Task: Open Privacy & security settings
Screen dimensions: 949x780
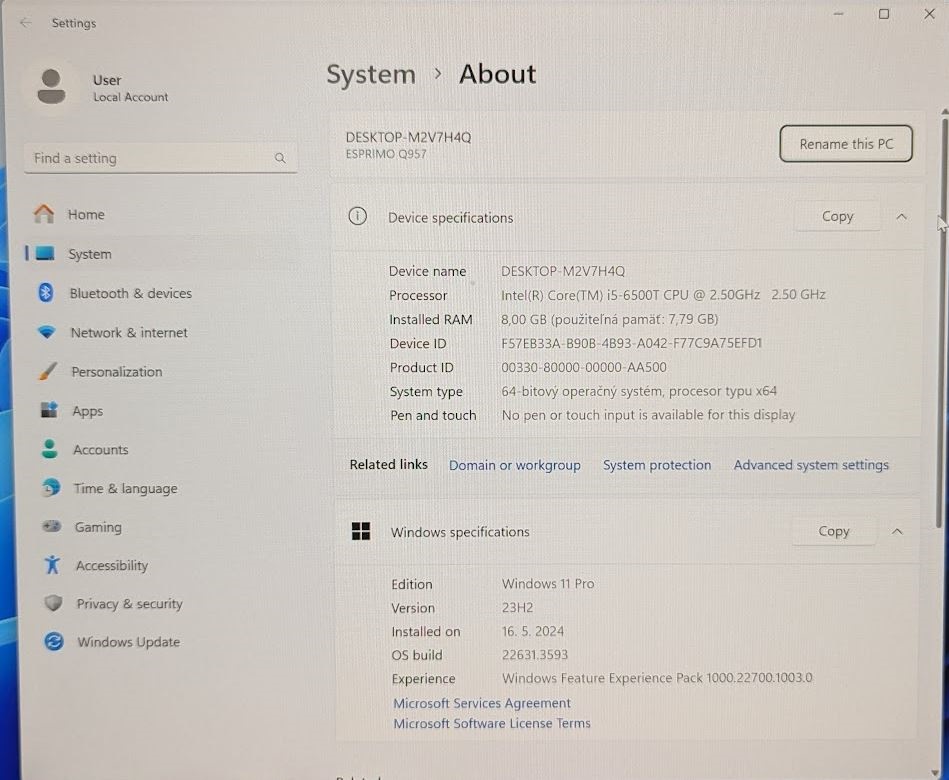Action: tap(128, 604)
